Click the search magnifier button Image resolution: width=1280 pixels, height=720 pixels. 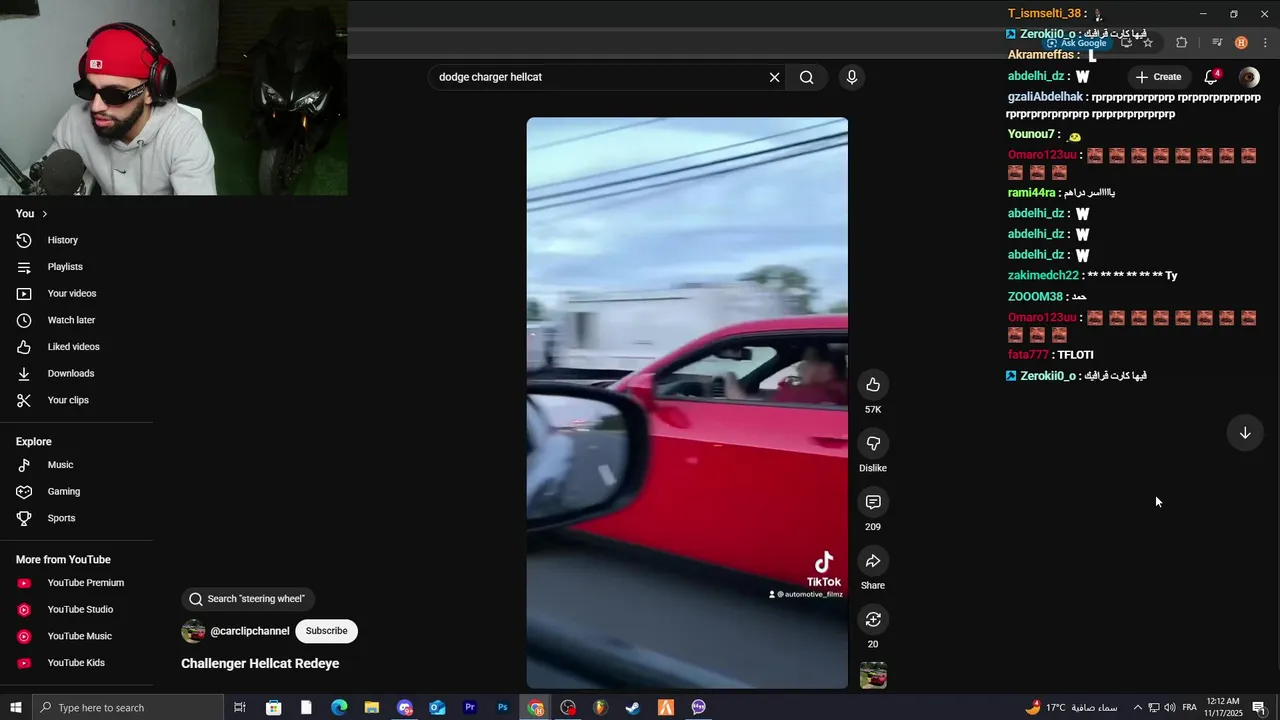click(x=807, y=77)
